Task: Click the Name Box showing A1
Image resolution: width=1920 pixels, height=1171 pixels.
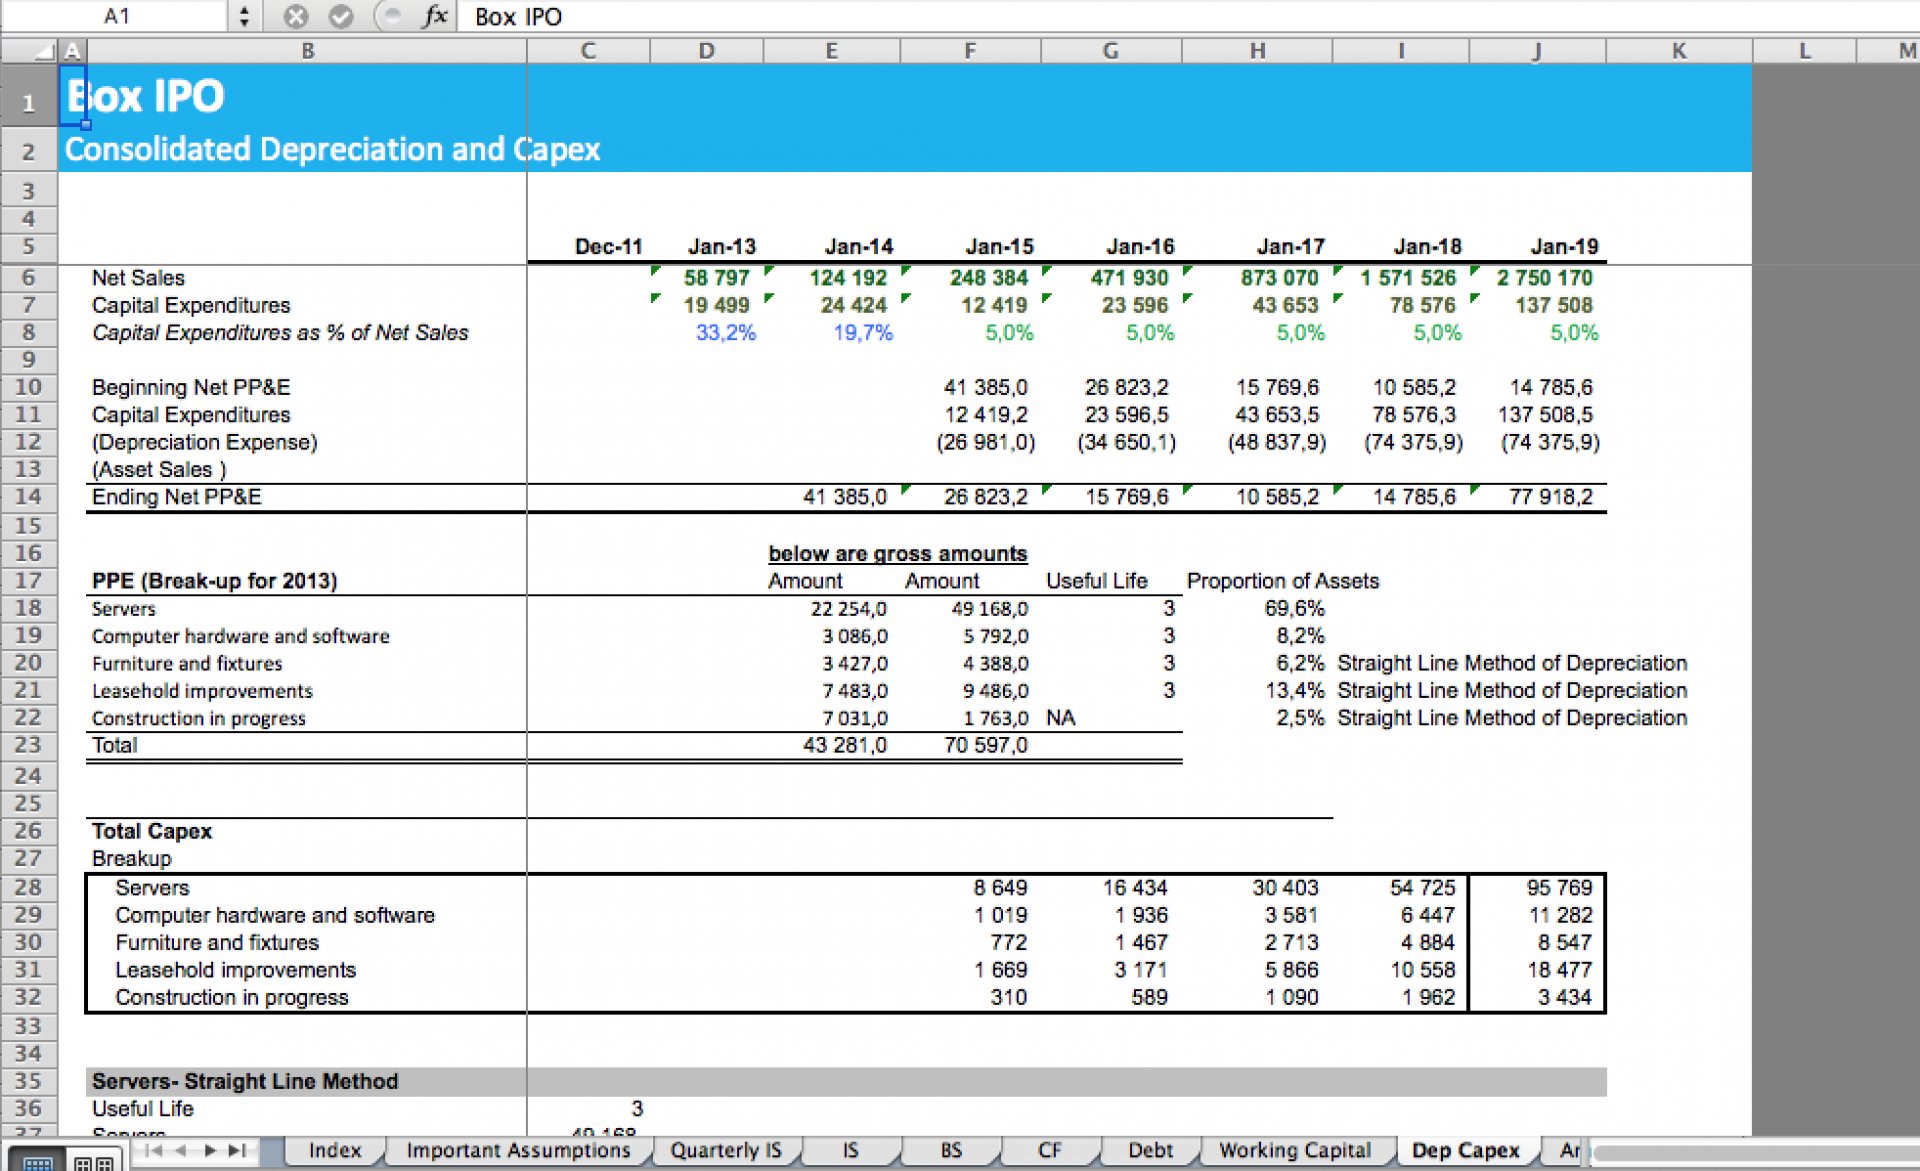Action: point(117,16)
